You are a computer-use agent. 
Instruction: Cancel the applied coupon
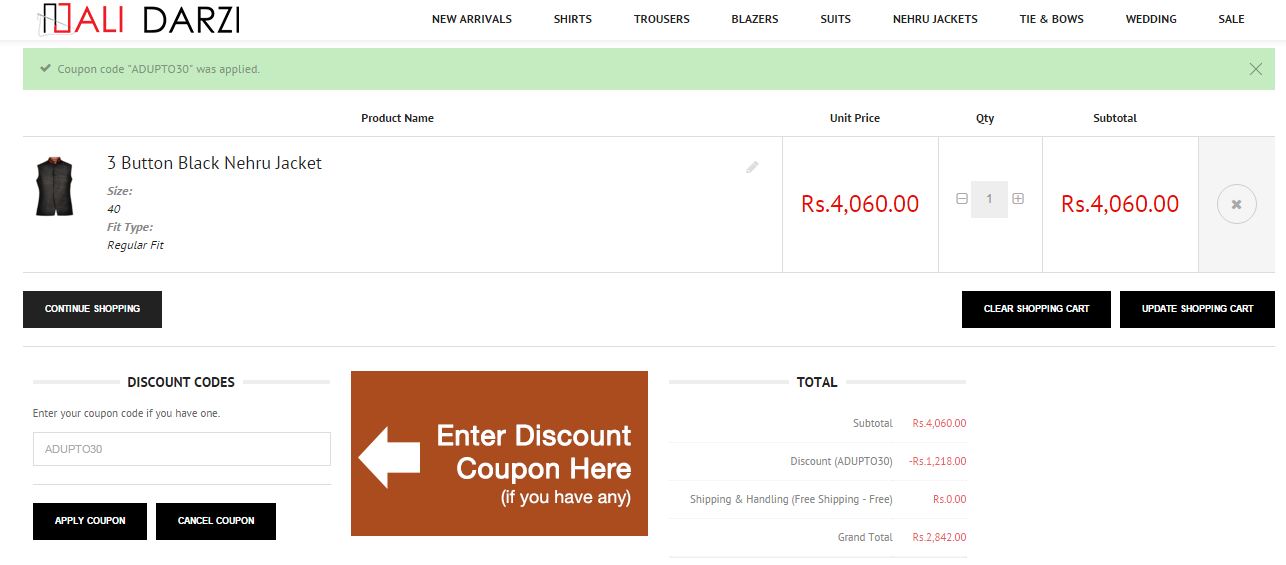pos(216,521)
